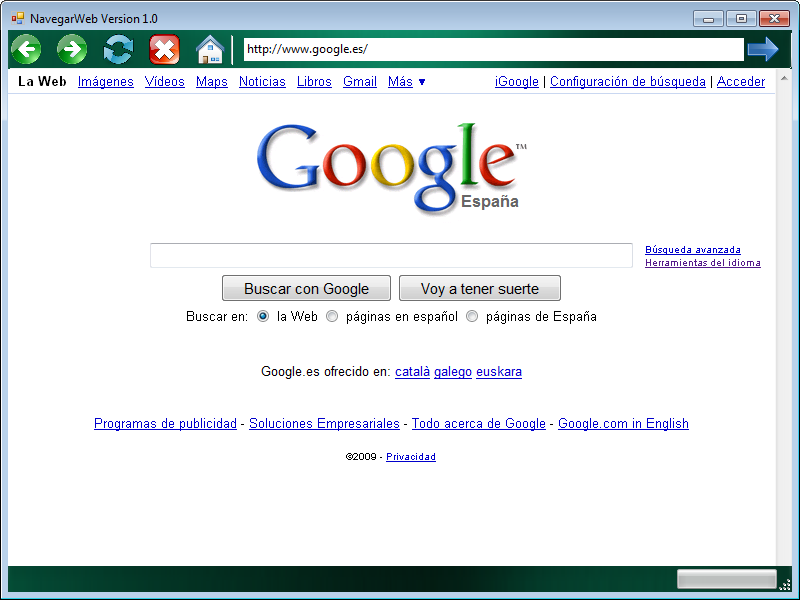The height and width of the screenshot is (600, 800).
Task: Minimize the NavegarWeb window
Action: 708,18
